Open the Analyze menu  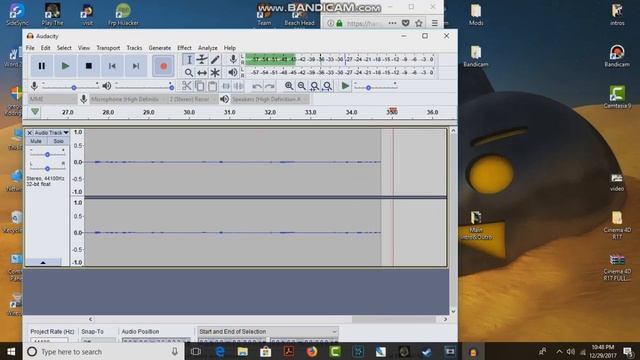click(208, 48)
